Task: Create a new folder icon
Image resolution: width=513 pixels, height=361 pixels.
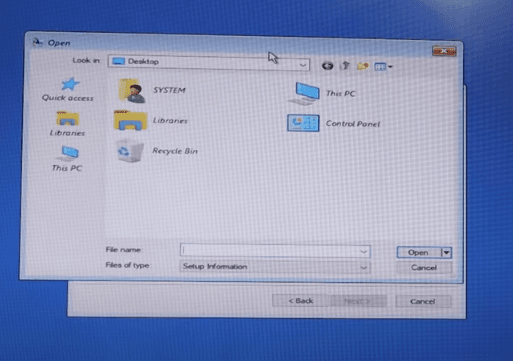Action: pyautogui.click(x=363, y=66)
